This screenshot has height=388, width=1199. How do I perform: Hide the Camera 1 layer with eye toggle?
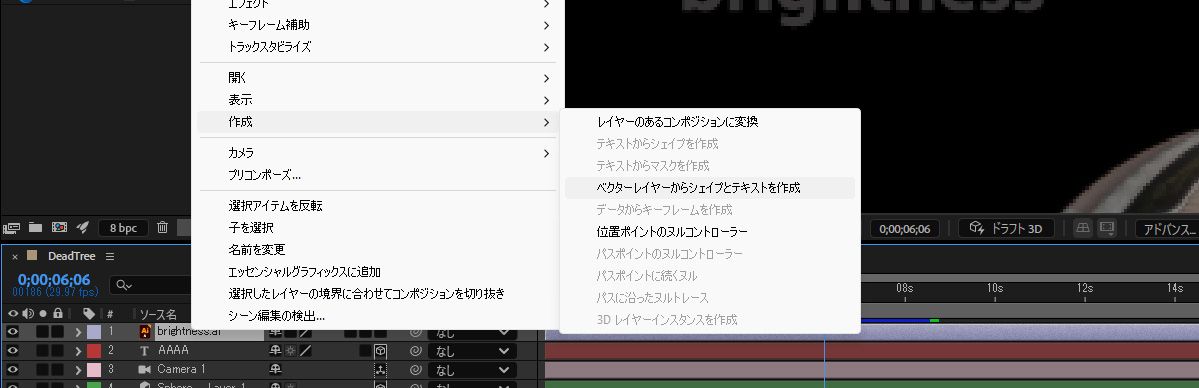coord(12,370)
